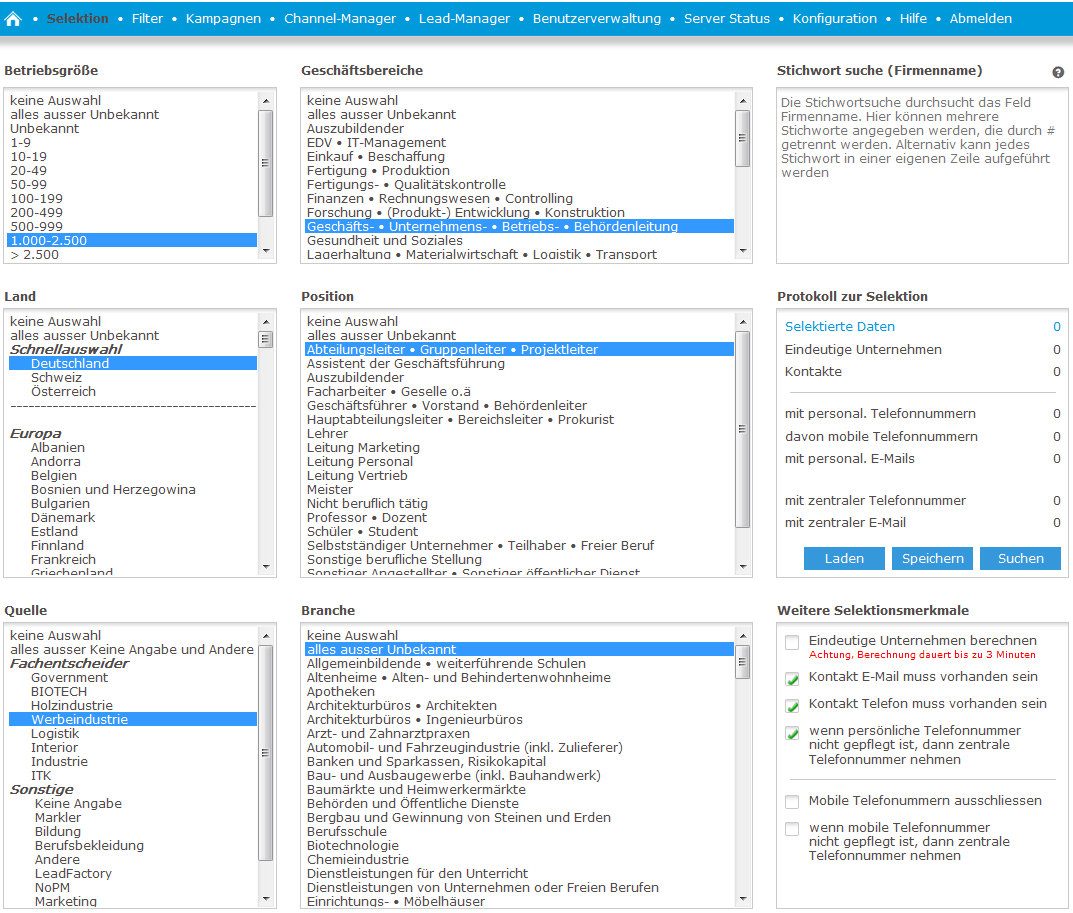This screenshot has height=913, width=1073.
Task: Select LeadFactory in Quelle list
Action: tap(132, 873)
